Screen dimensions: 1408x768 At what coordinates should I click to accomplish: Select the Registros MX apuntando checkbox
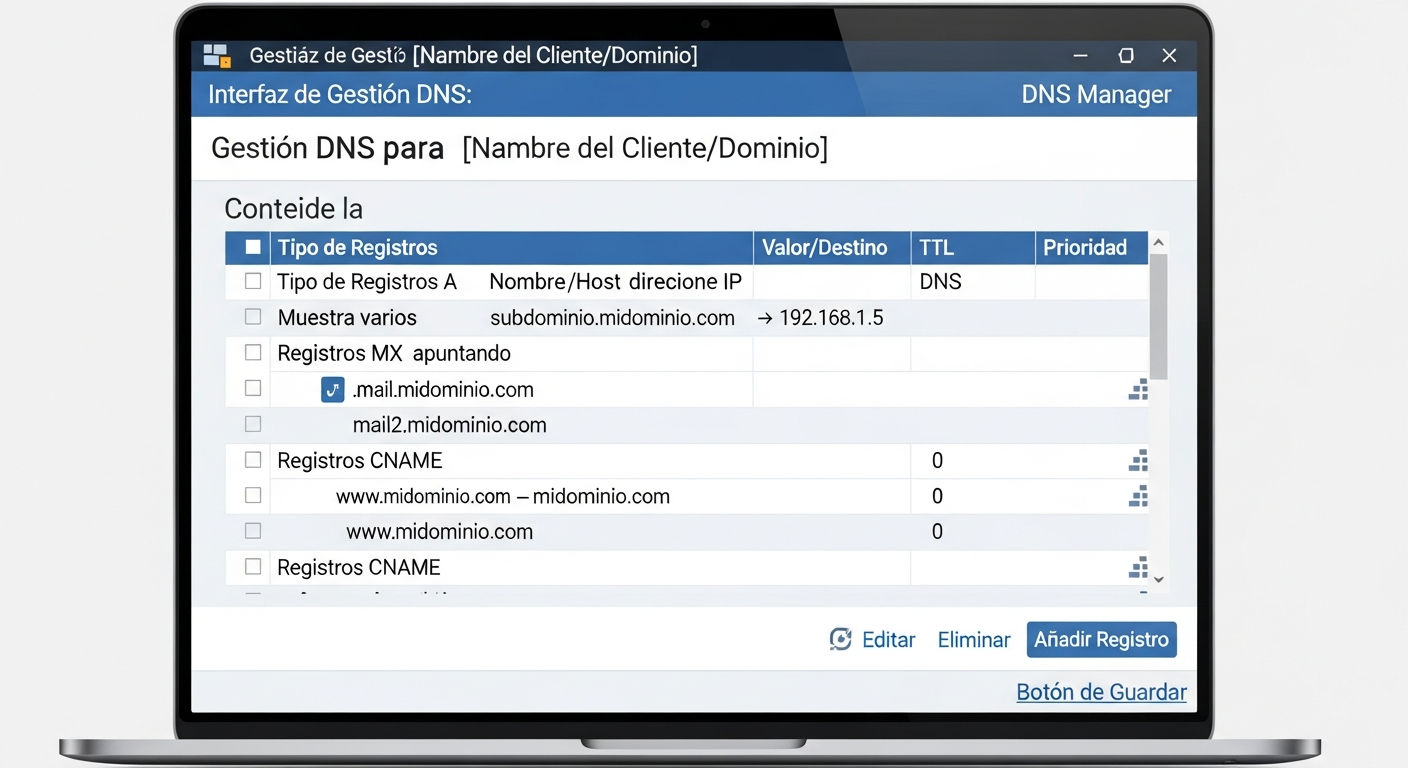[x=253, y=353]
